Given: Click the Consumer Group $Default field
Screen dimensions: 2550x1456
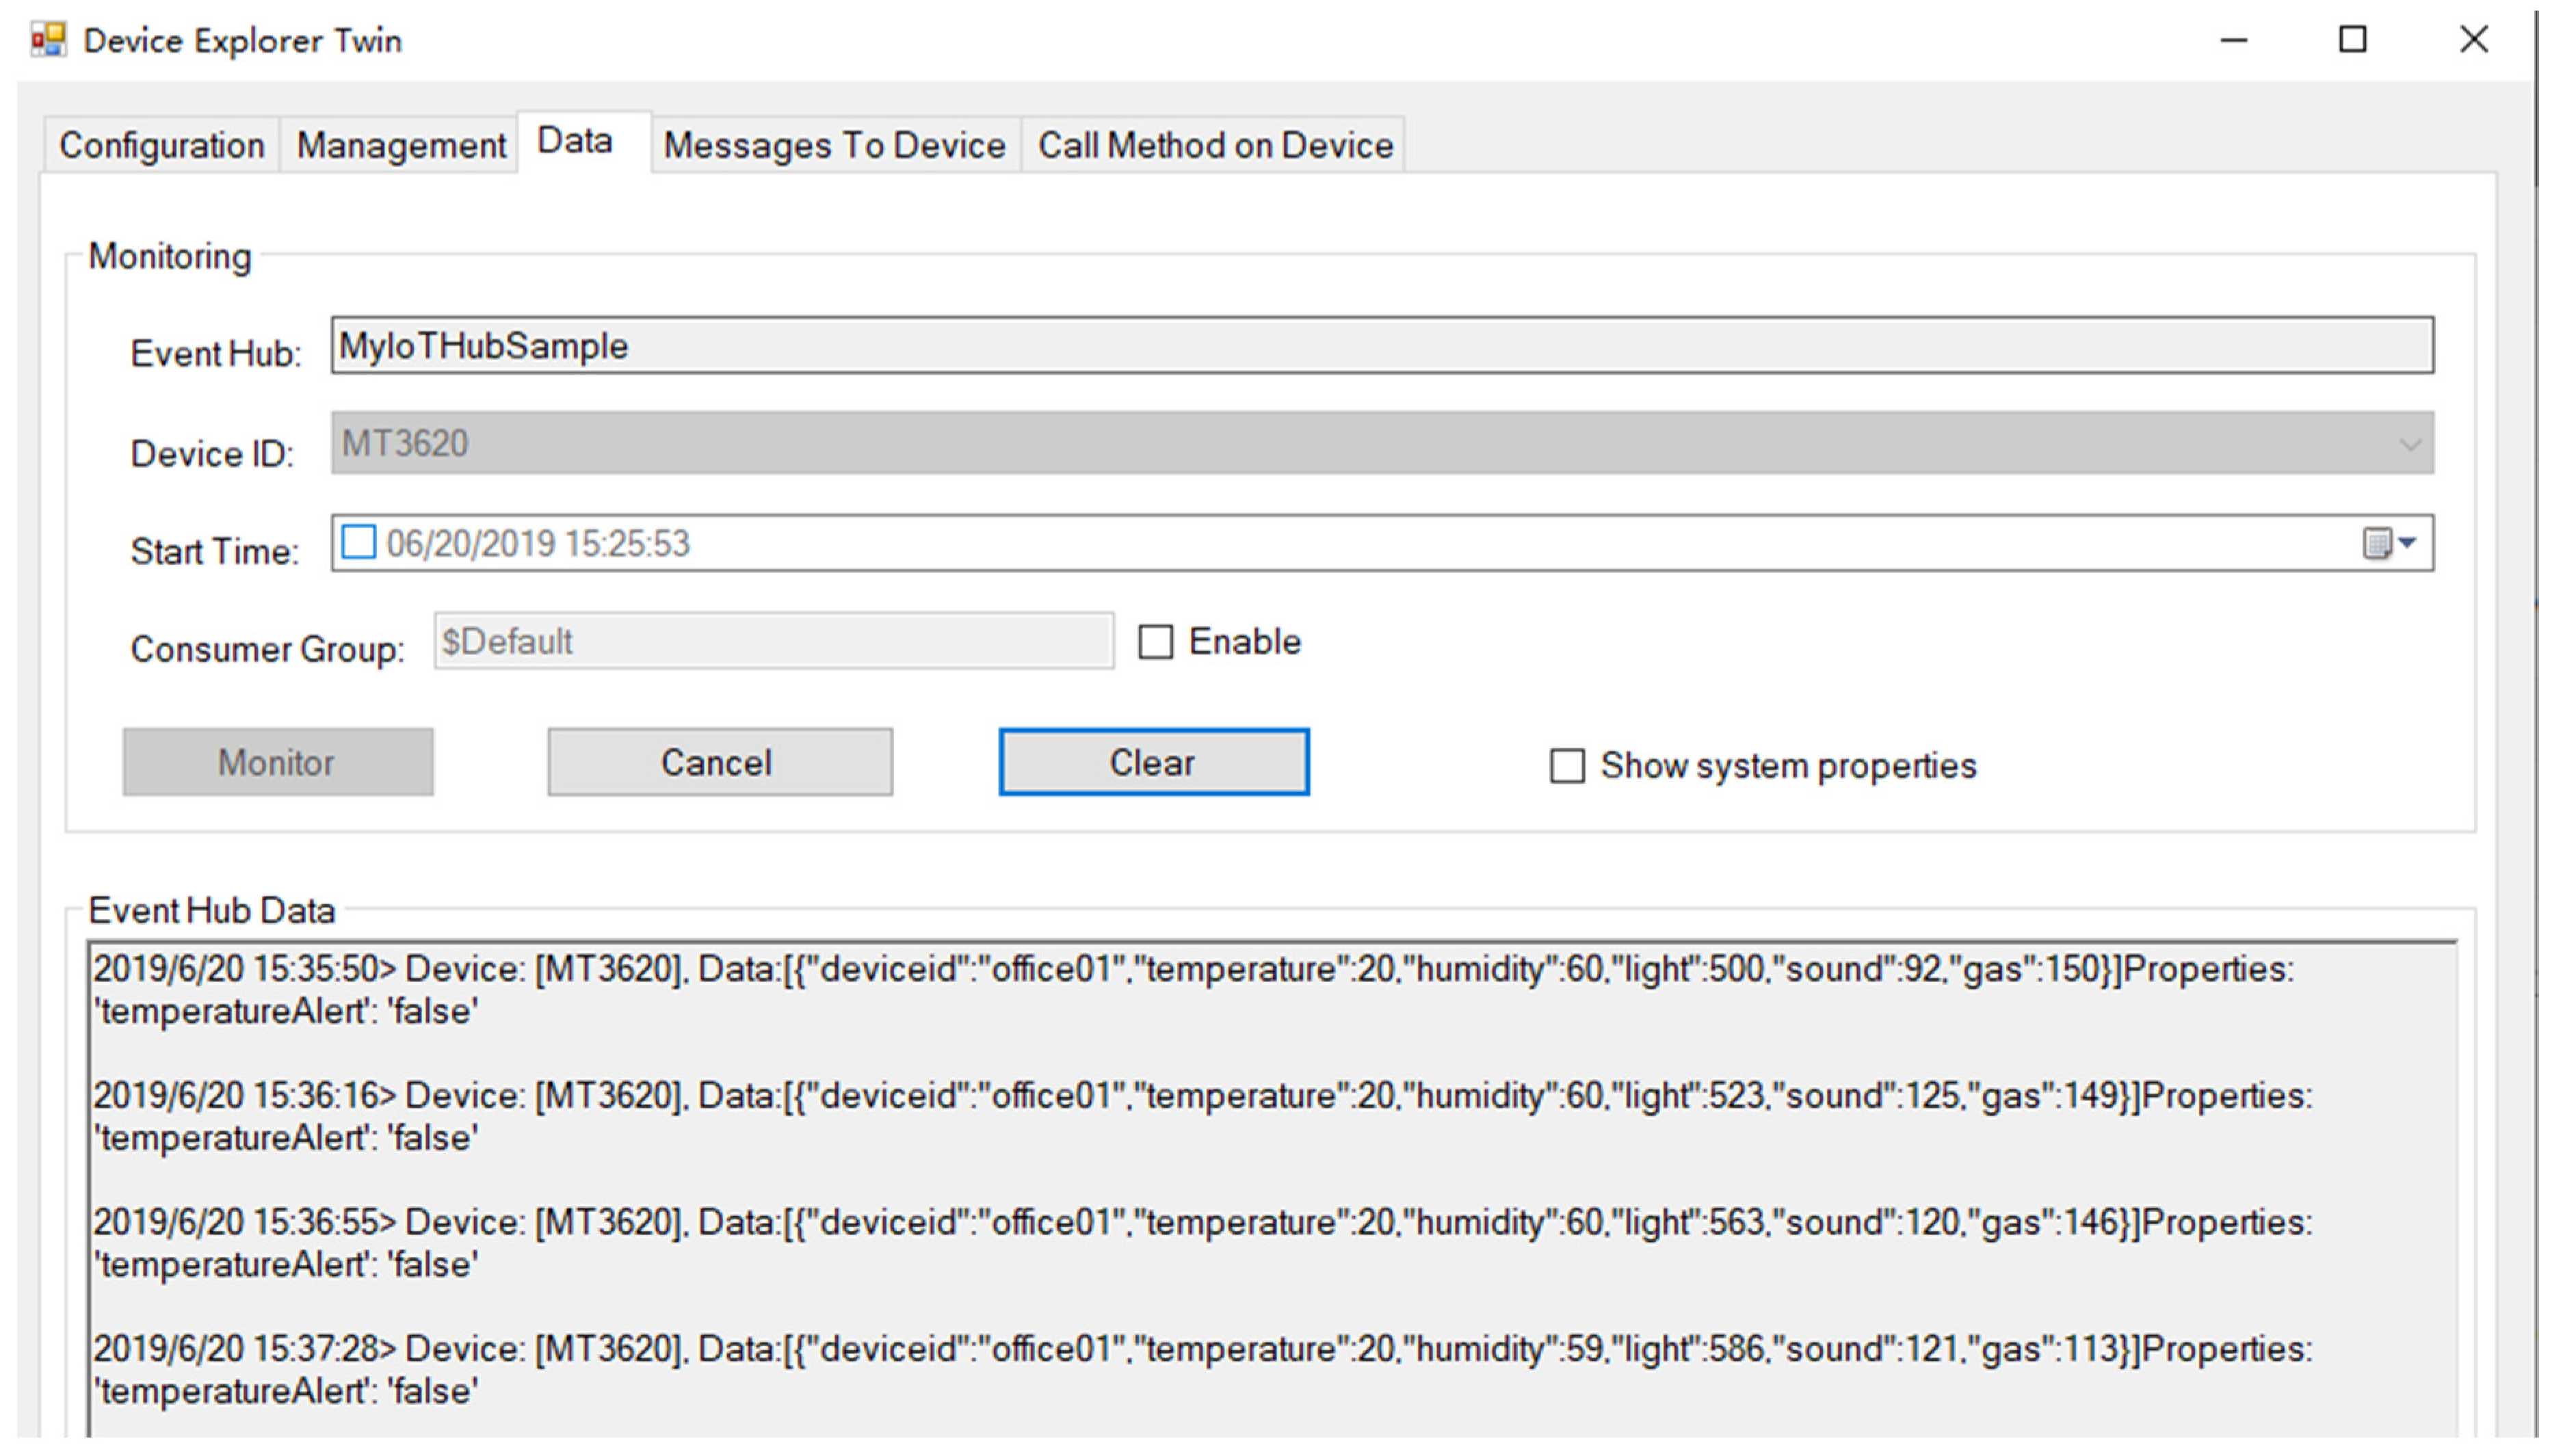Looking at the screenshot, I should (772, 642).
